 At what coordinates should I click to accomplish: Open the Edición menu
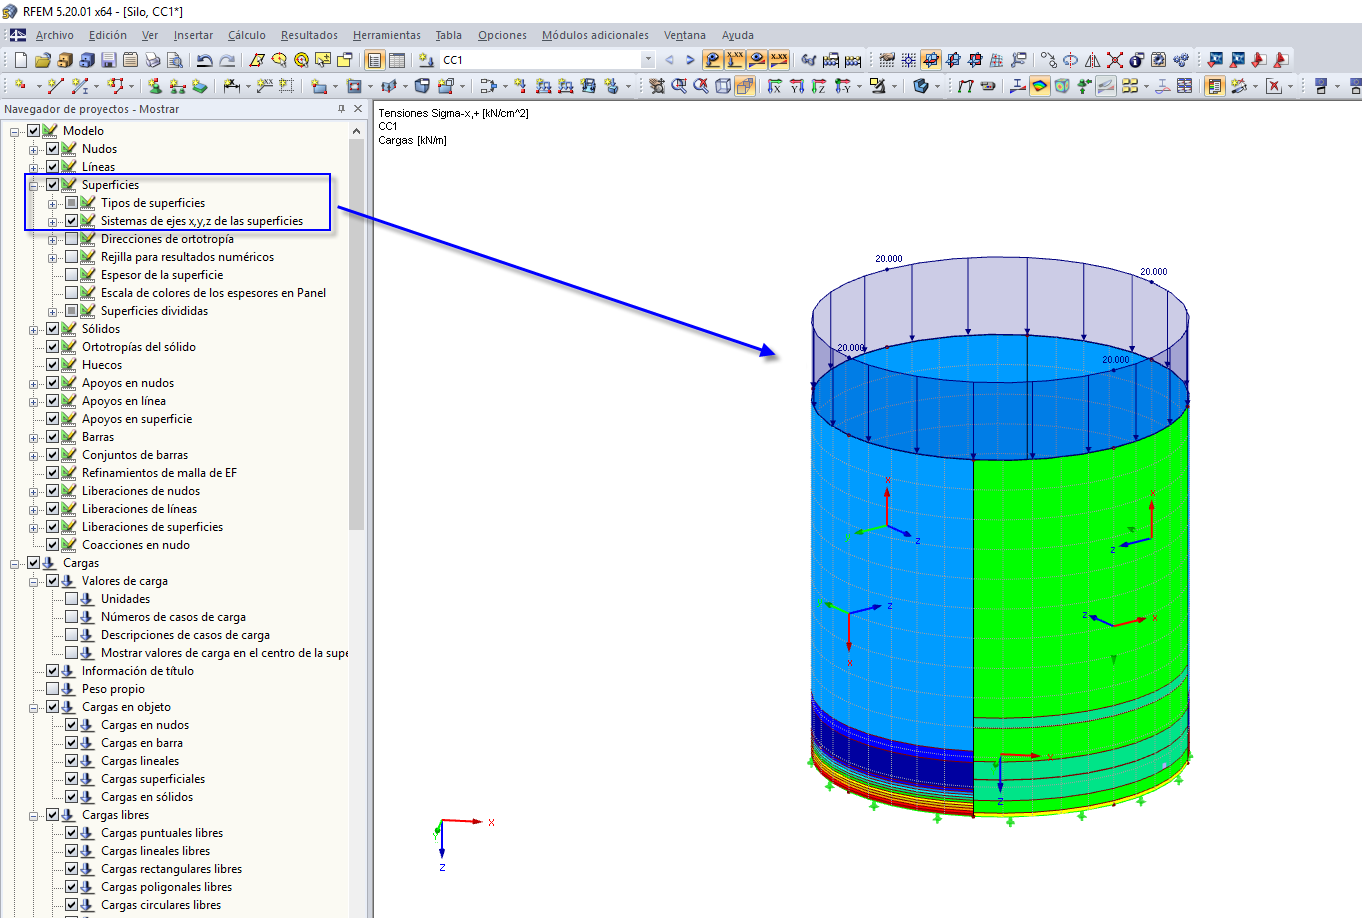108,35
